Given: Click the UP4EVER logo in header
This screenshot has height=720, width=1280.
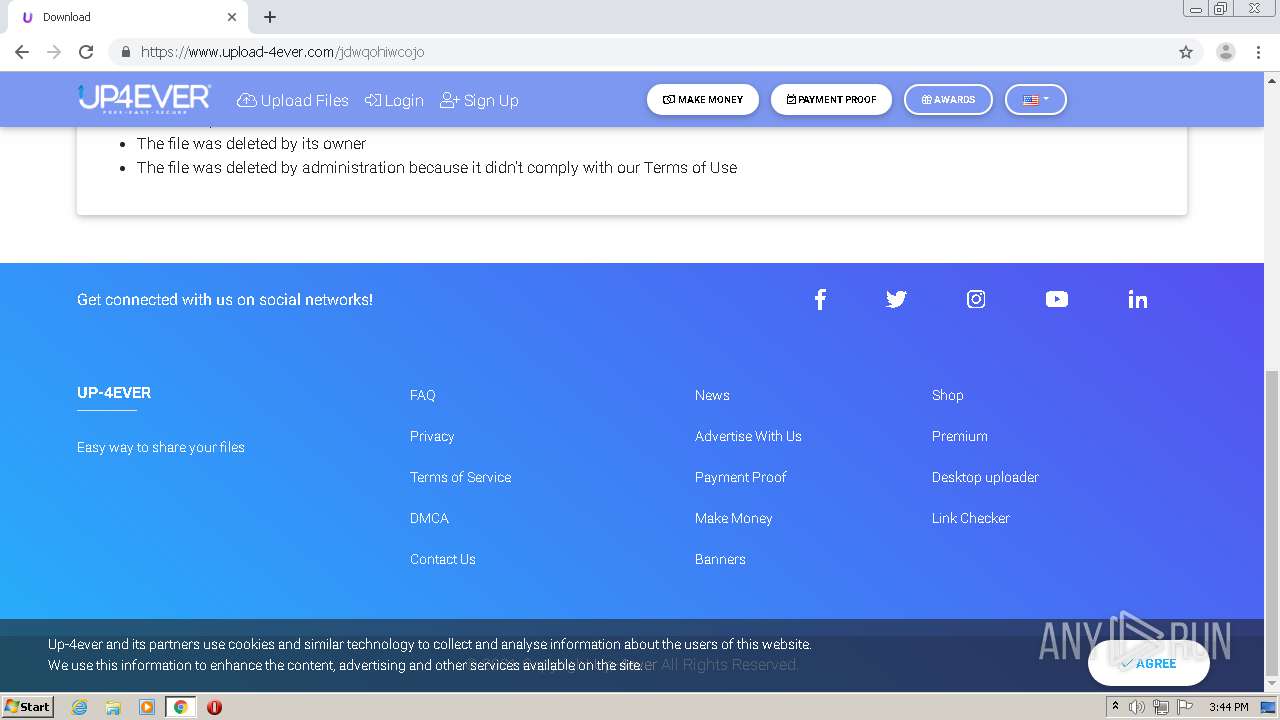Looking at the screenshot, I should point(144,99).
